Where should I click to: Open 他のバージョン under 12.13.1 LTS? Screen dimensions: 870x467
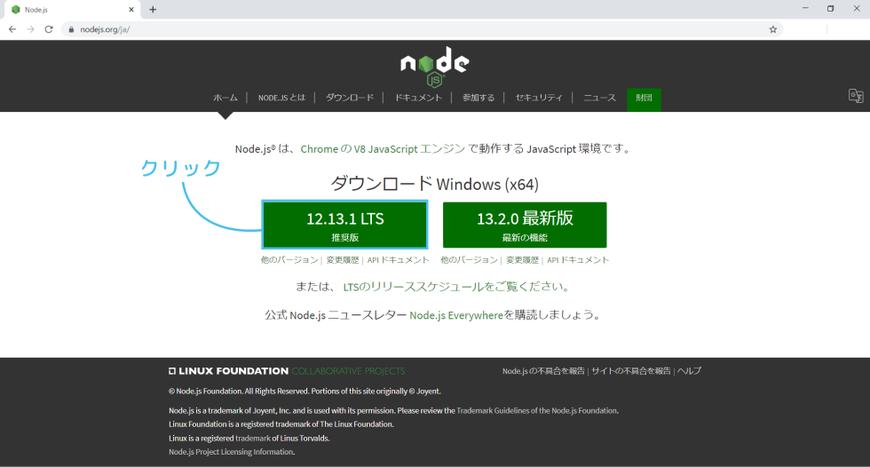pos(289,260)
